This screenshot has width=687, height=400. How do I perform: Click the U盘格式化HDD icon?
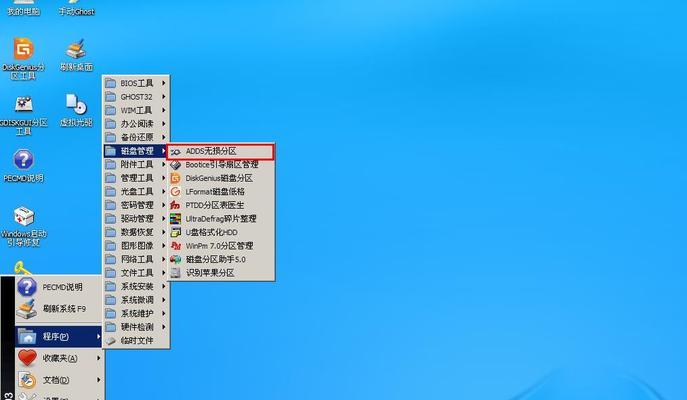pyautogui.click(x=175, y=232)
